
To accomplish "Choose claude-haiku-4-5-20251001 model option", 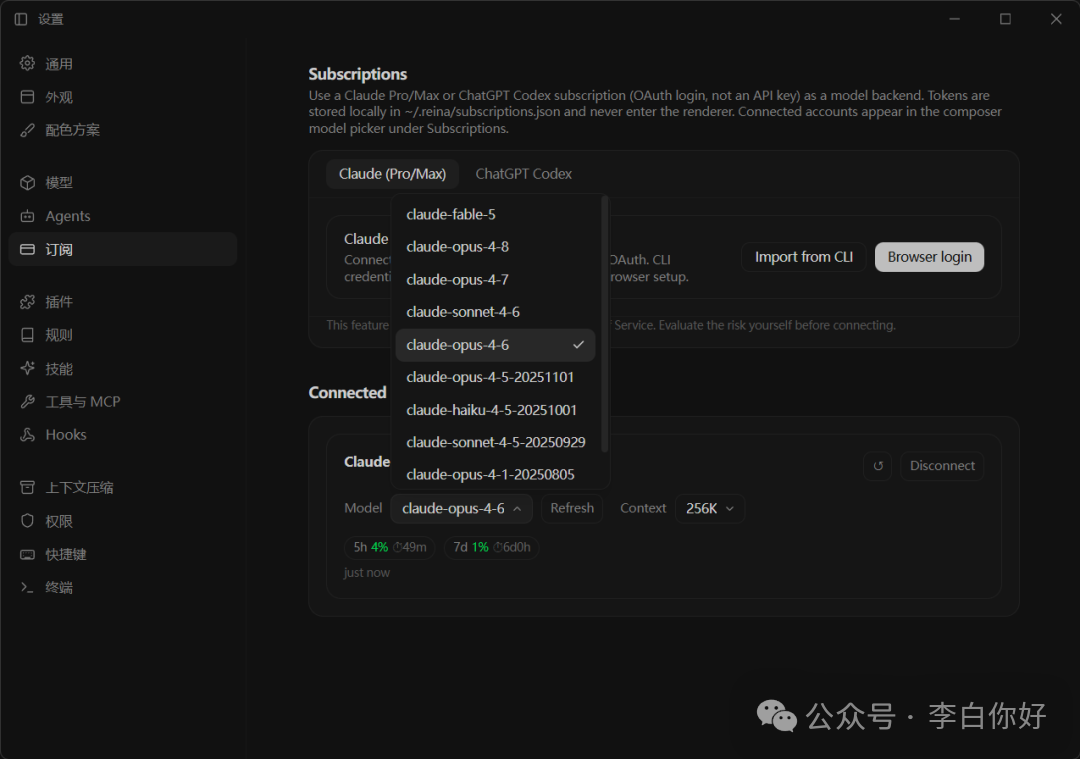I will 495,410.
